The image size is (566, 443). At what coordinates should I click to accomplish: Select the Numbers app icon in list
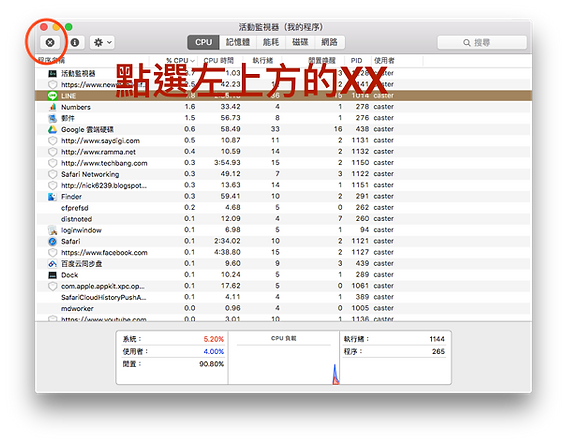pyautogui.click(x=53, y=107)
